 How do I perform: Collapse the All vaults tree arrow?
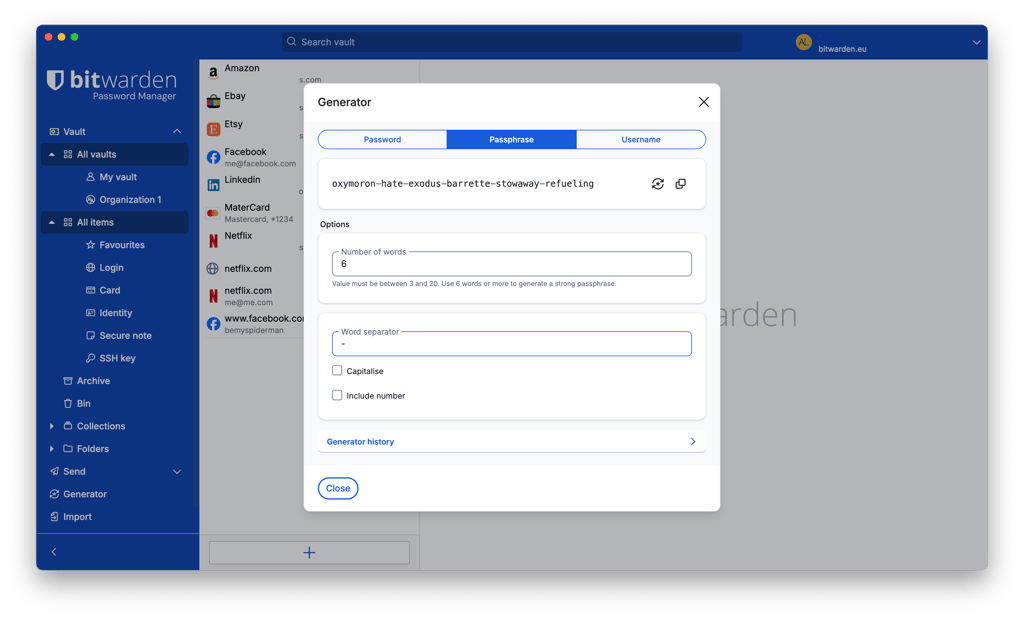point(52,155)
